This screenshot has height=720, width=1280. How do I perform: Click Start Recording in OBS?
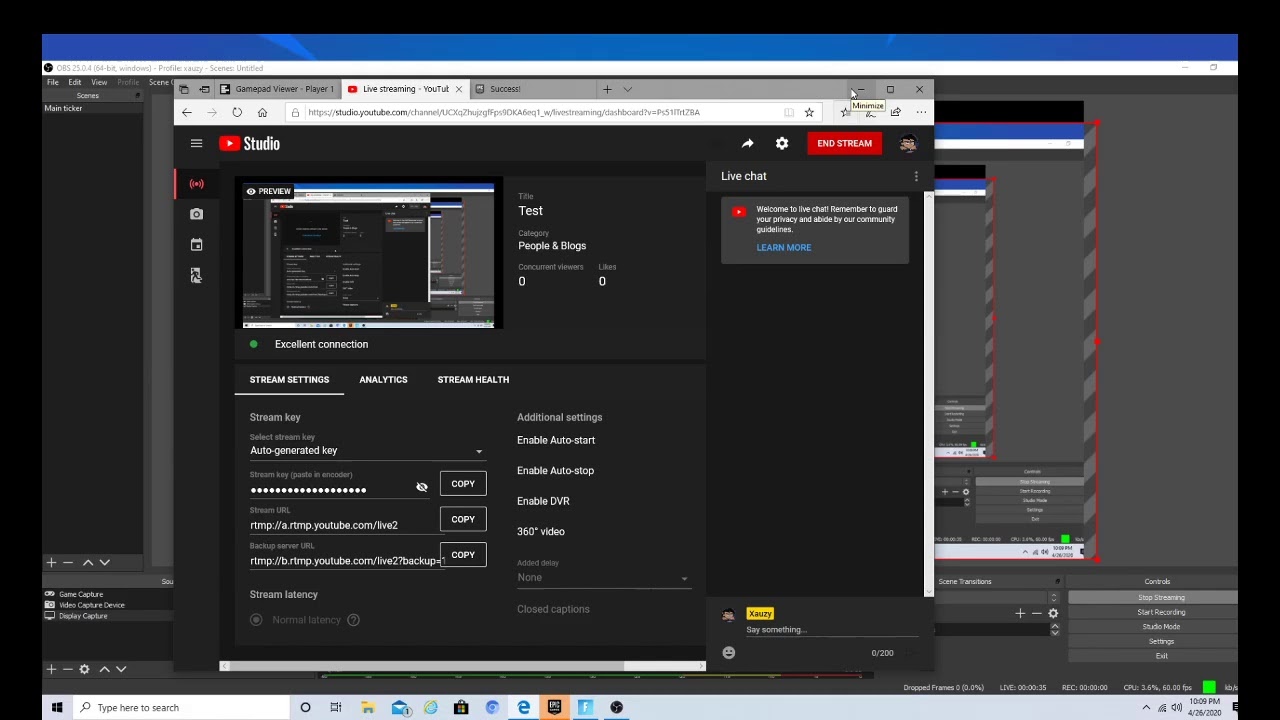pos(1161,612)
